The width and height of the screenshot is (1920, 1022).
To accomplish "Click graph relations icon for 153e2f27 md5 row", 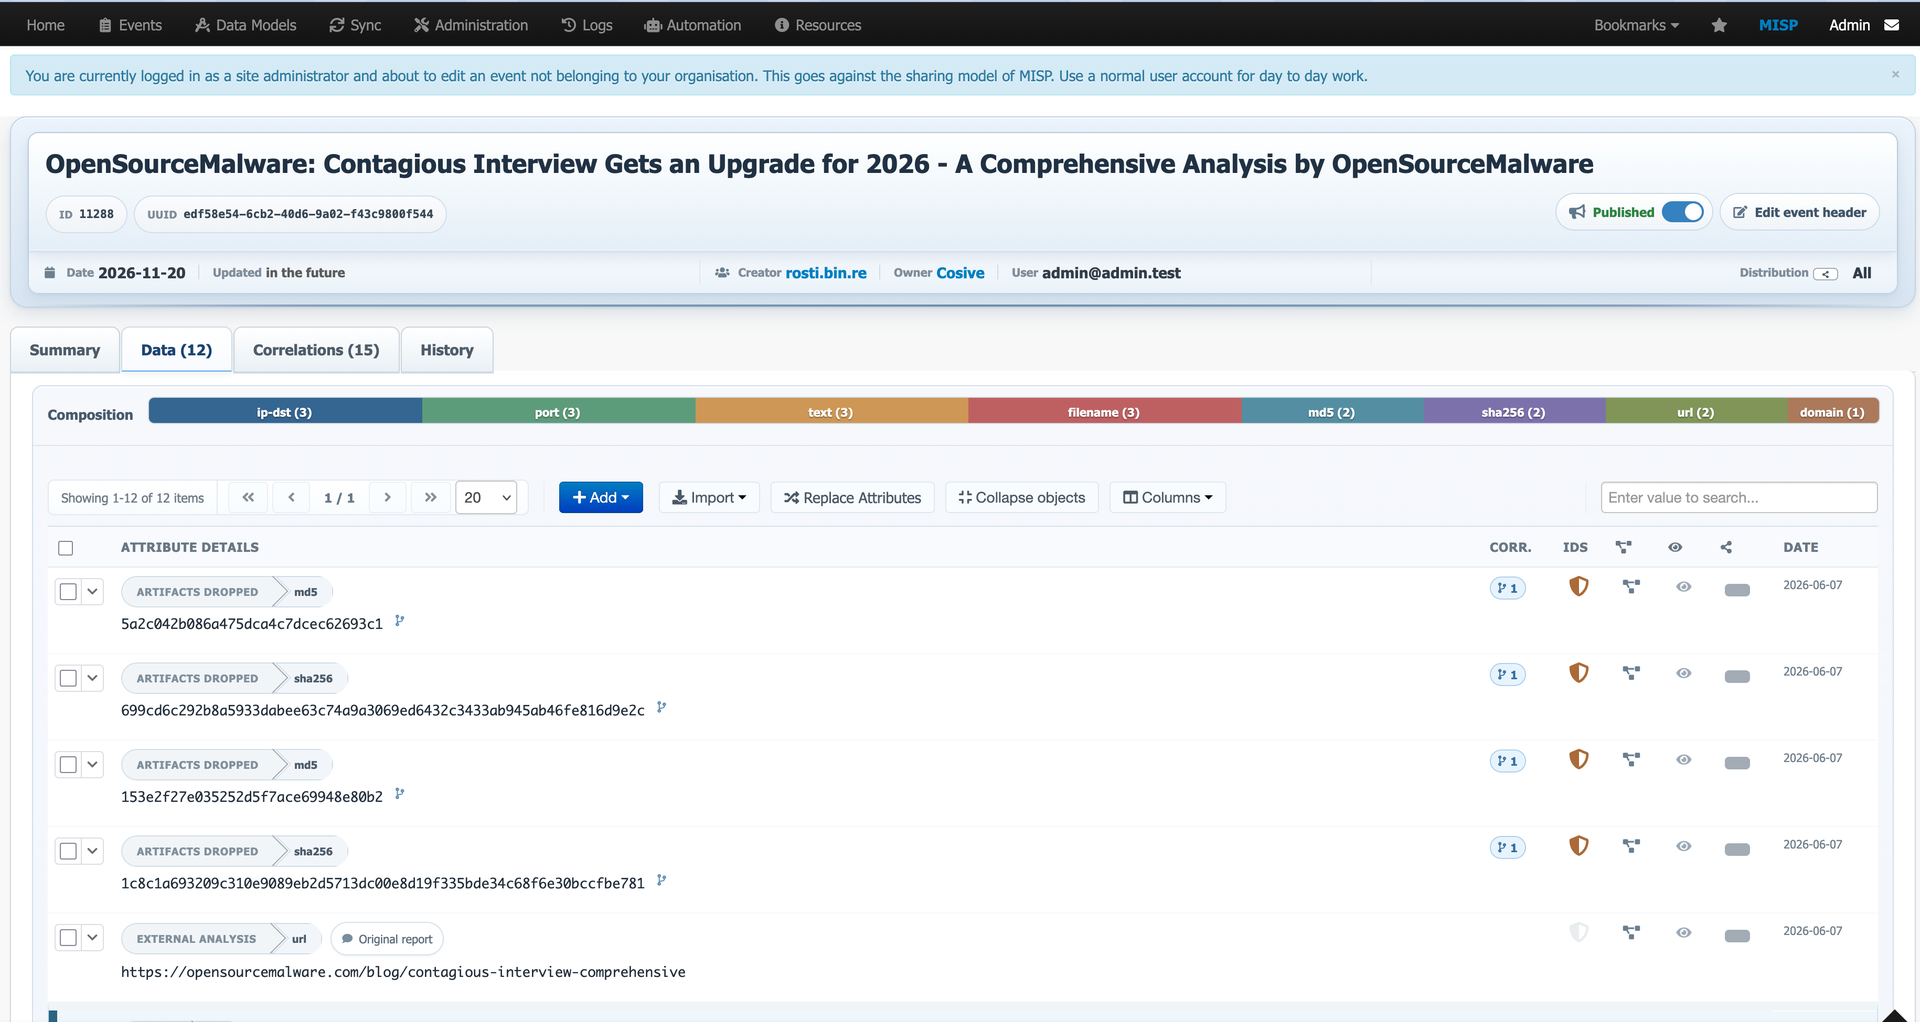I will (x=1631, y=760).
